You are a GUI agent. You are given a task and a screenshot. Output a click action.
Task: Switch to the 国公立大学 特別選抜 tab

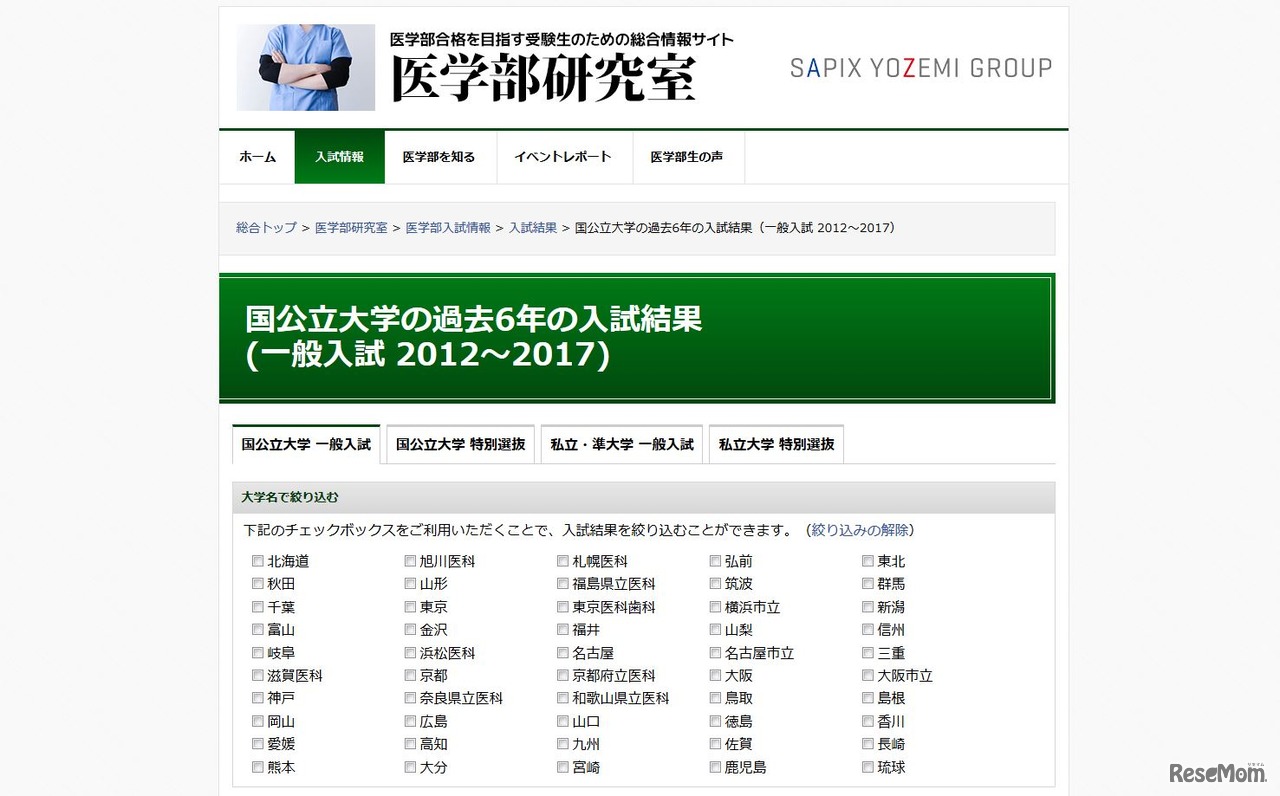pyautogui.click(x=460, y=444)
